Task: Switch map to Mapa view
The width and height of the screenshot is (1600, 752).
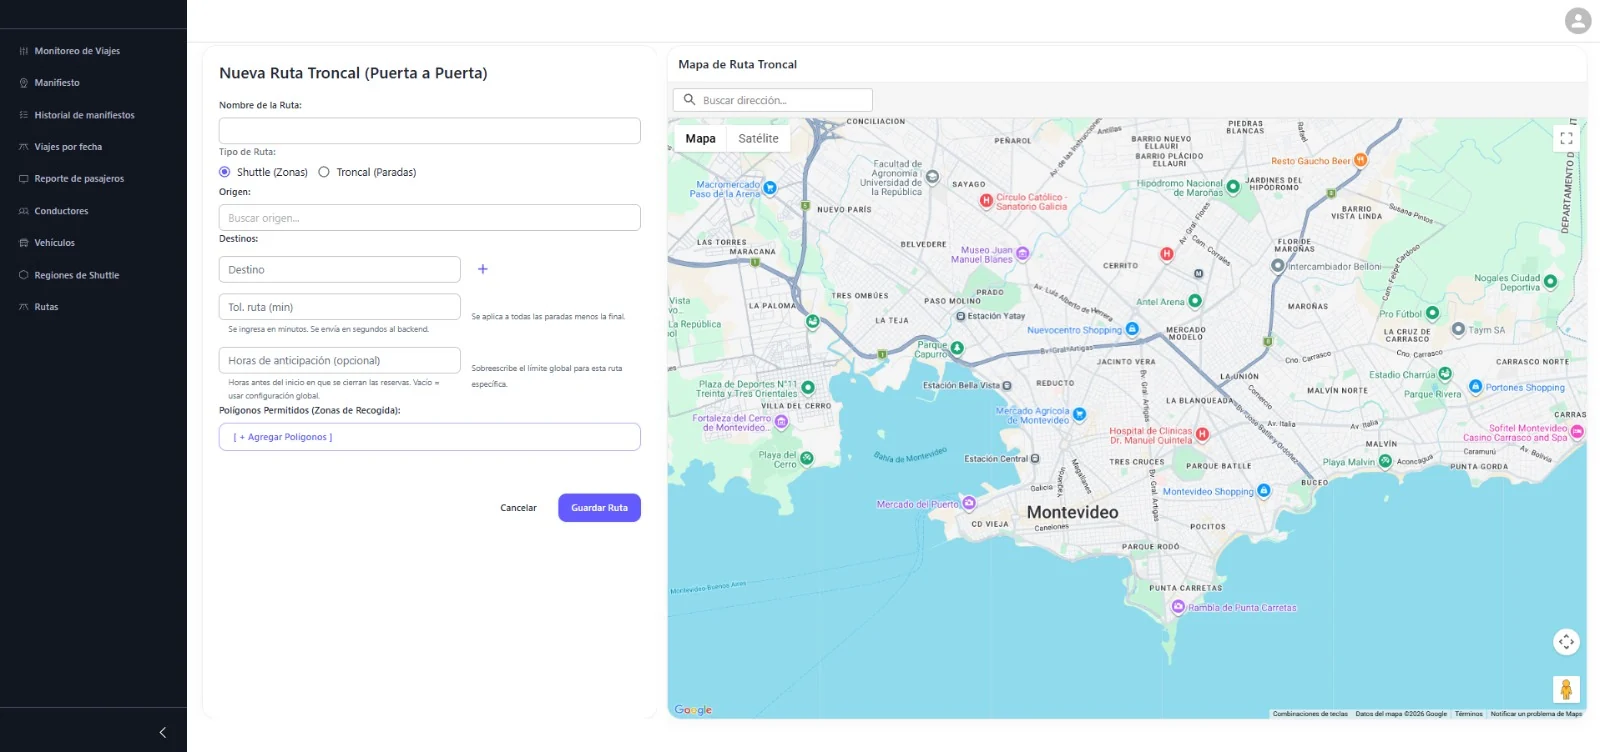Action: pos(700,139)
